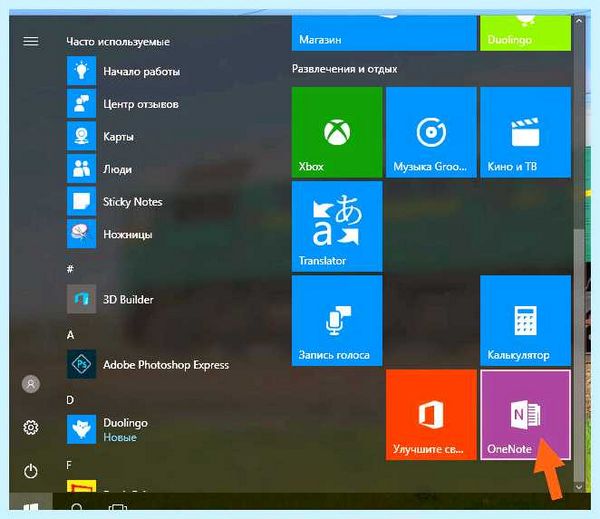Open the Улучшите св... Office tile
The image size is (600, 519).
click(x=431, y=415)
